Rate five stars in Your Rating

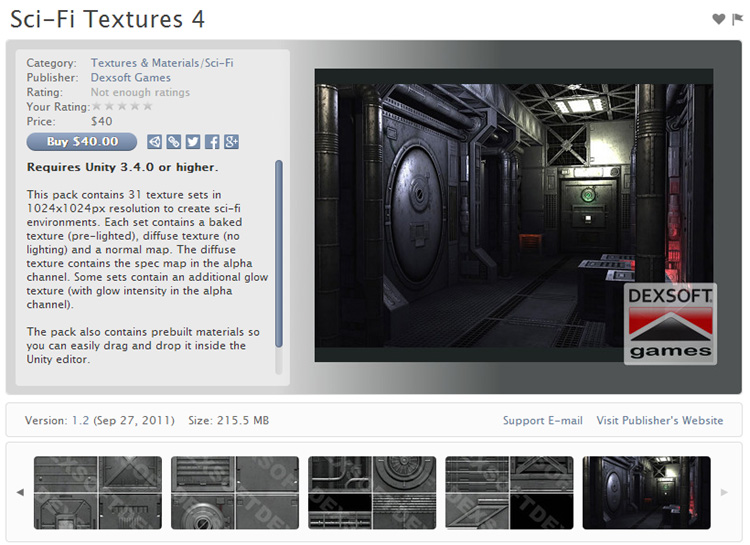148,106
